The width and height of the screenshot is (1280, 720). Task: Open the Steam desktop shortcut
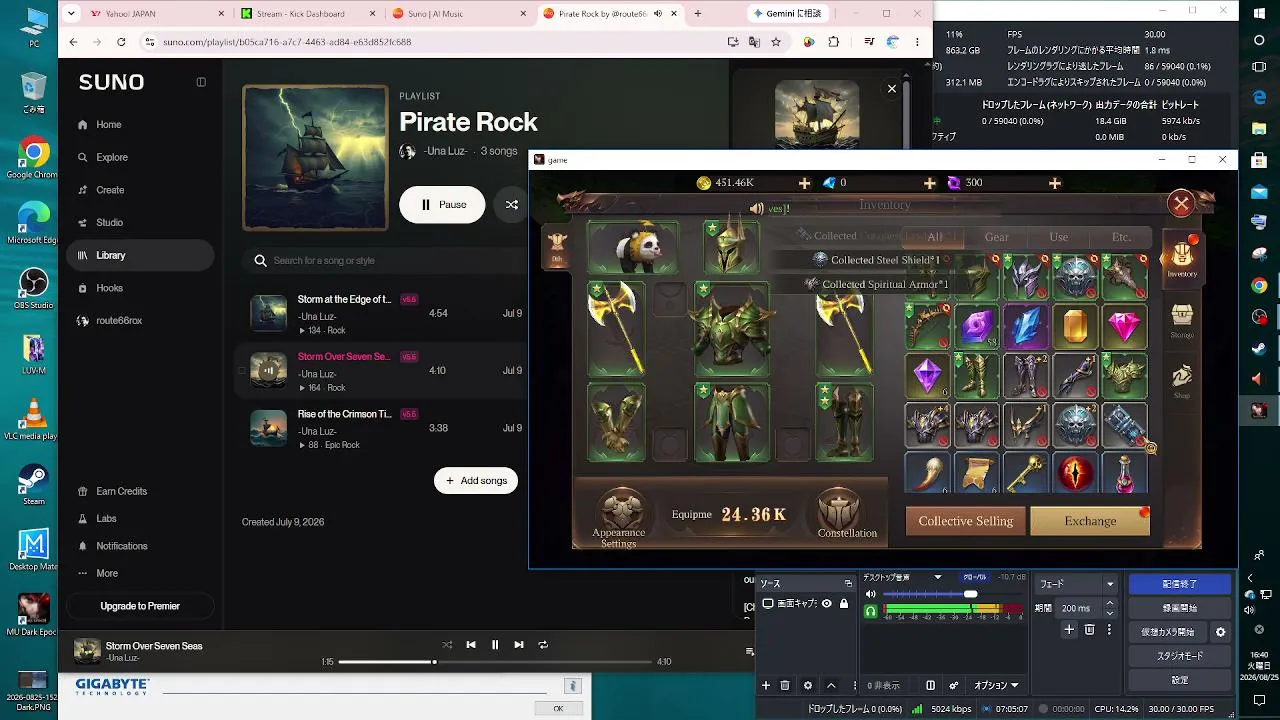click(x=33, y=484)
